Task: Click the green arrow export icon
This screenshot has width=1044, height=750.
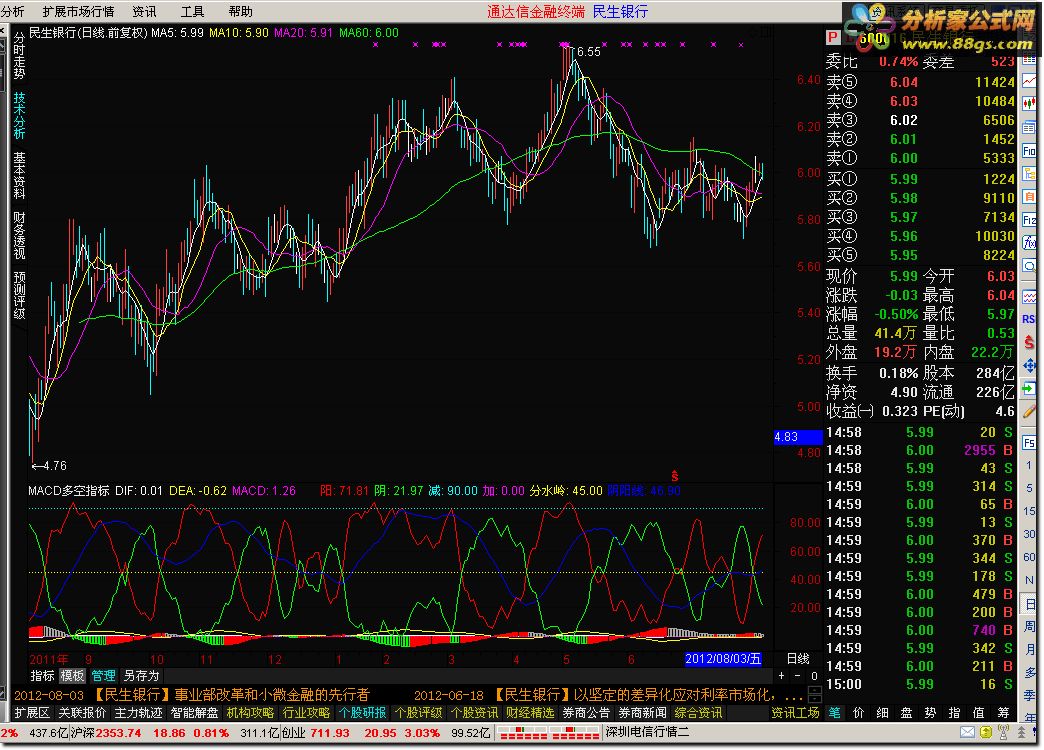Action: tap(1029, 388)
